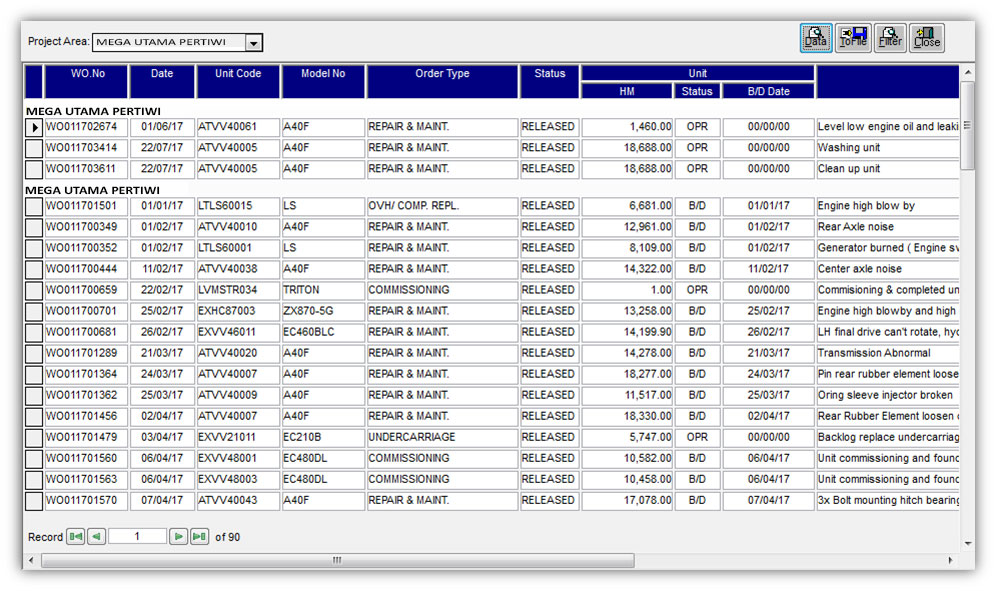Open the Project Area dropdown
This screenshot has height=591, width=996.
[254, 43]
